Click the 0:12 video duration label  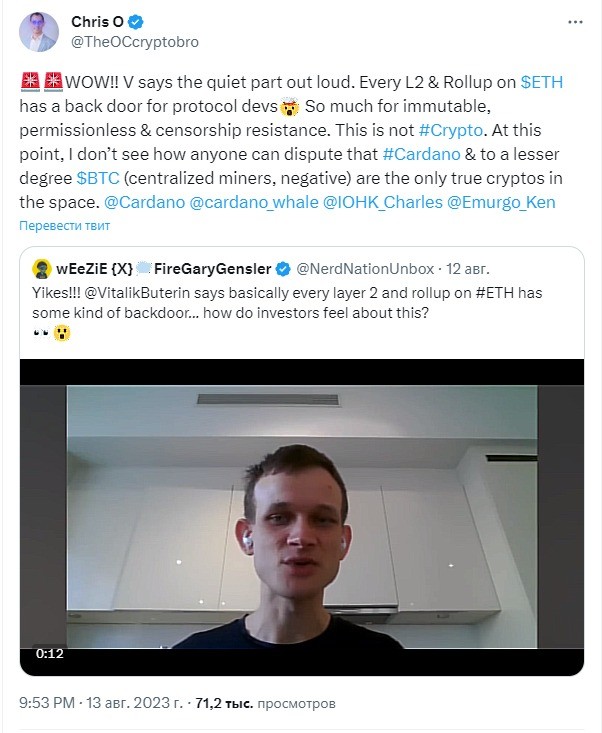pos(50,654)
